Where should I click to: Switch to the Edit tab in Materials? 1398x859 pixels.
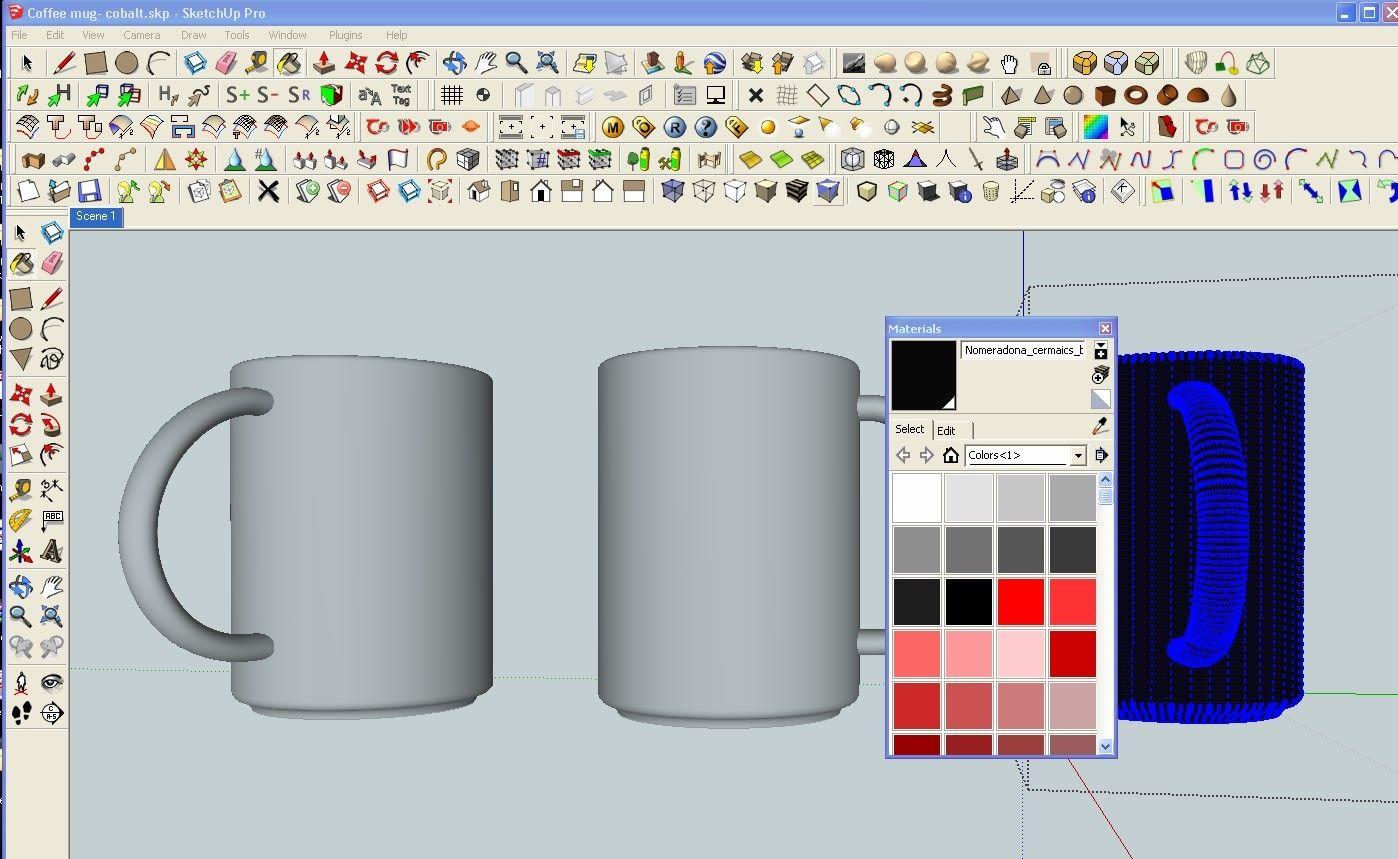pyautogui.click(x=946, y=431)
